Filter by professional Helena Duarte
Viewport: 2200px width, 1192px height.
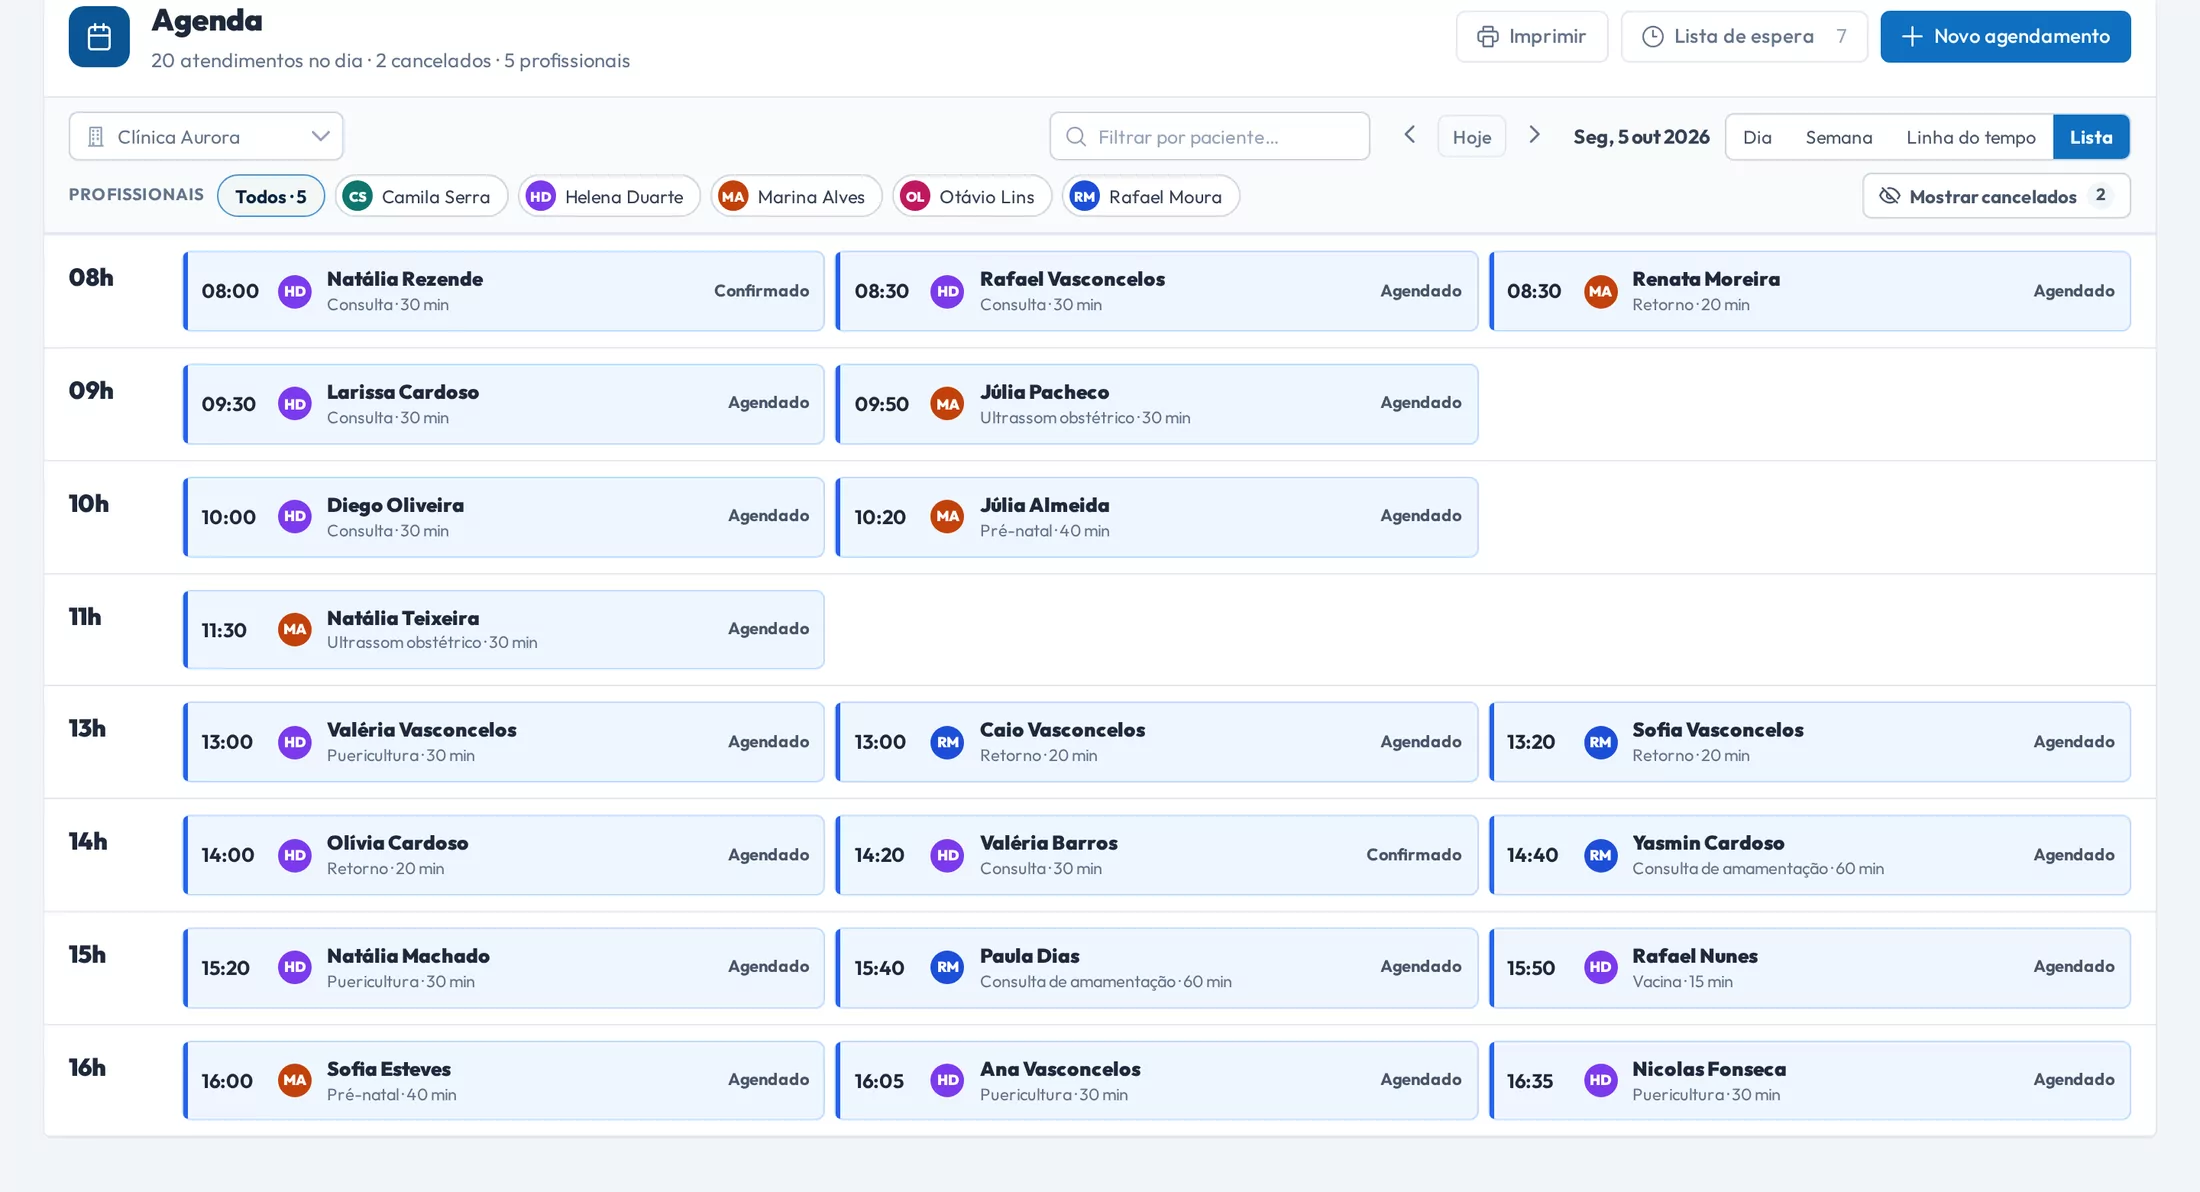[609, 196]
